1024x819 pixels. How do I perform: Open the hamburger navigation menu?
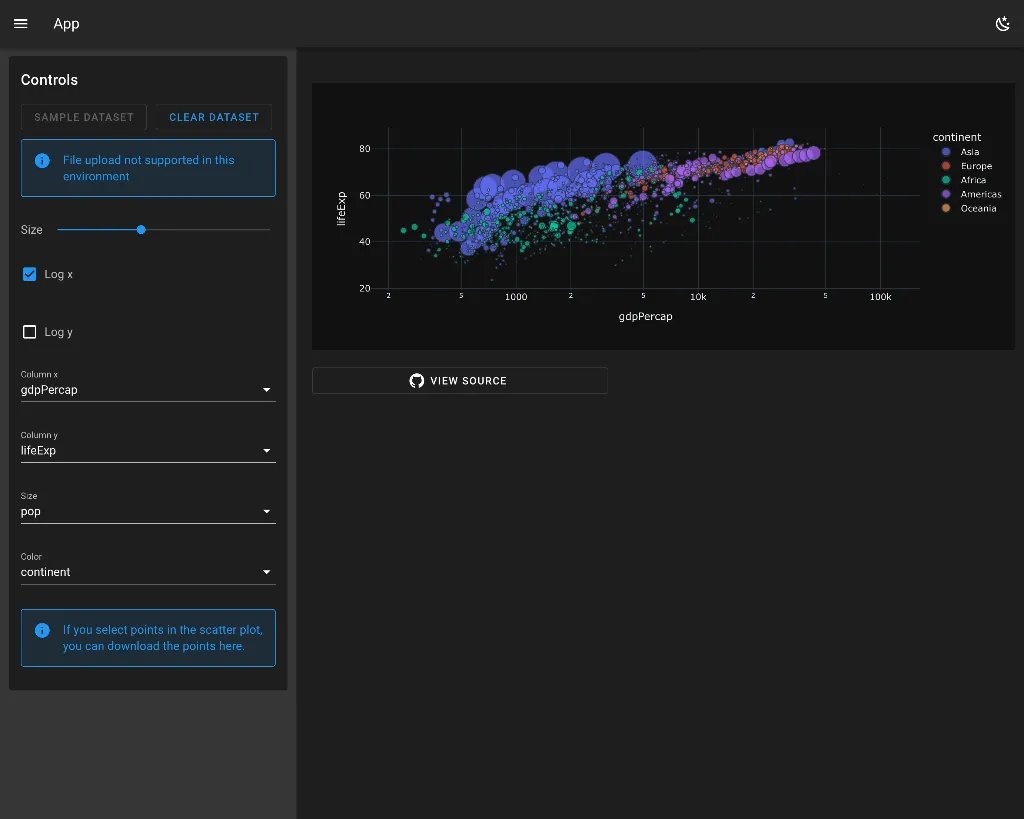pos(21,24)
